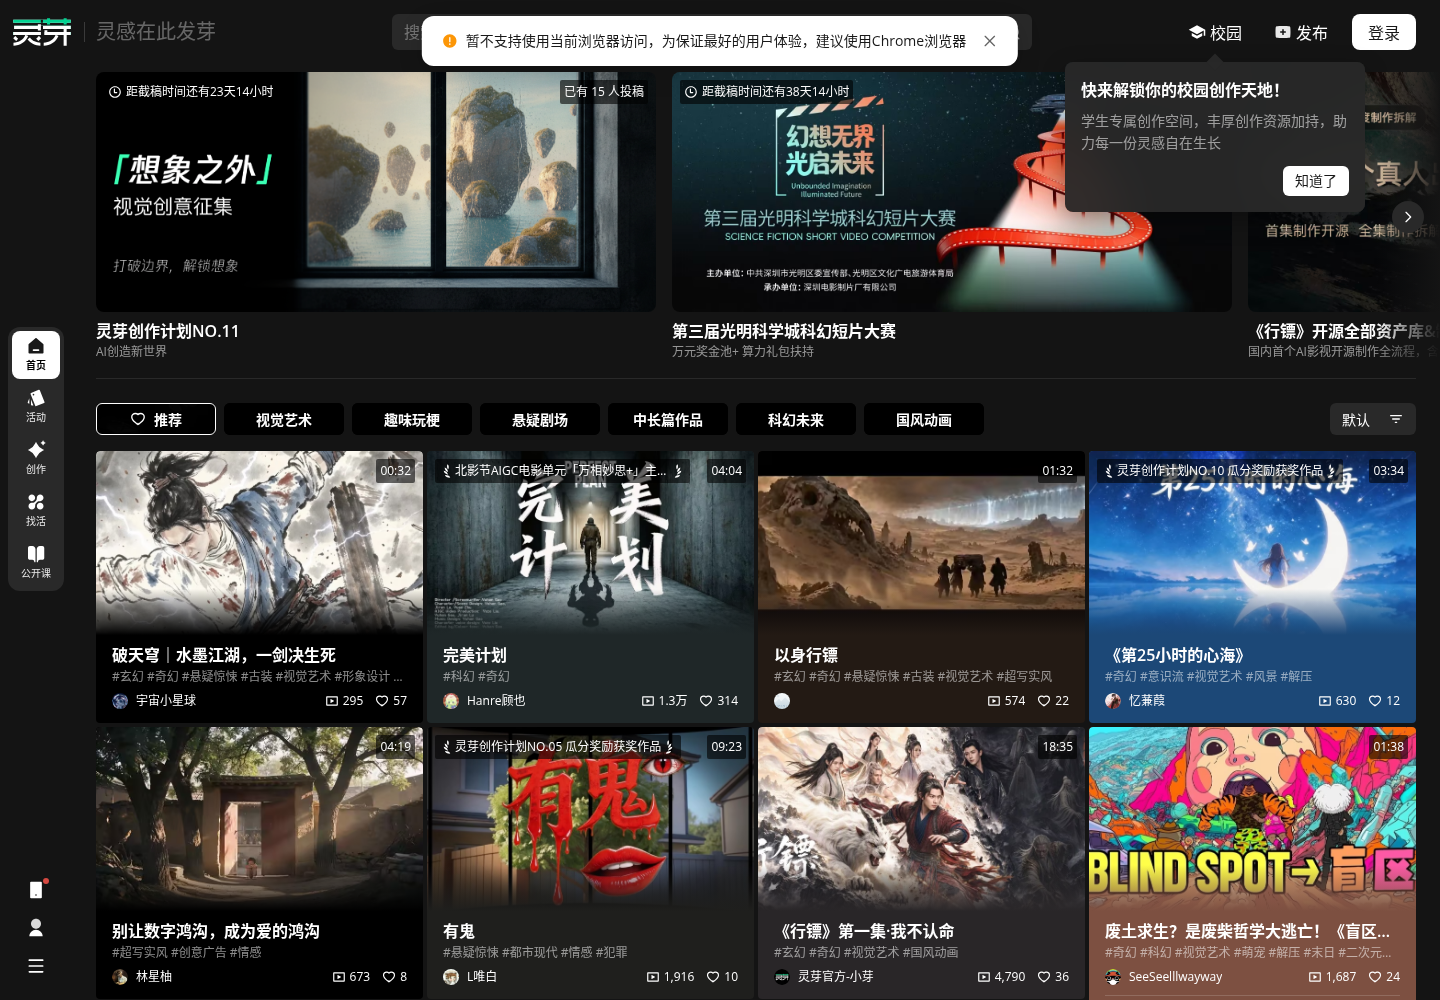Click the user profile icon in sidebar
The height and width of the screenshot is (1000, 1440).
pos(36,928)
